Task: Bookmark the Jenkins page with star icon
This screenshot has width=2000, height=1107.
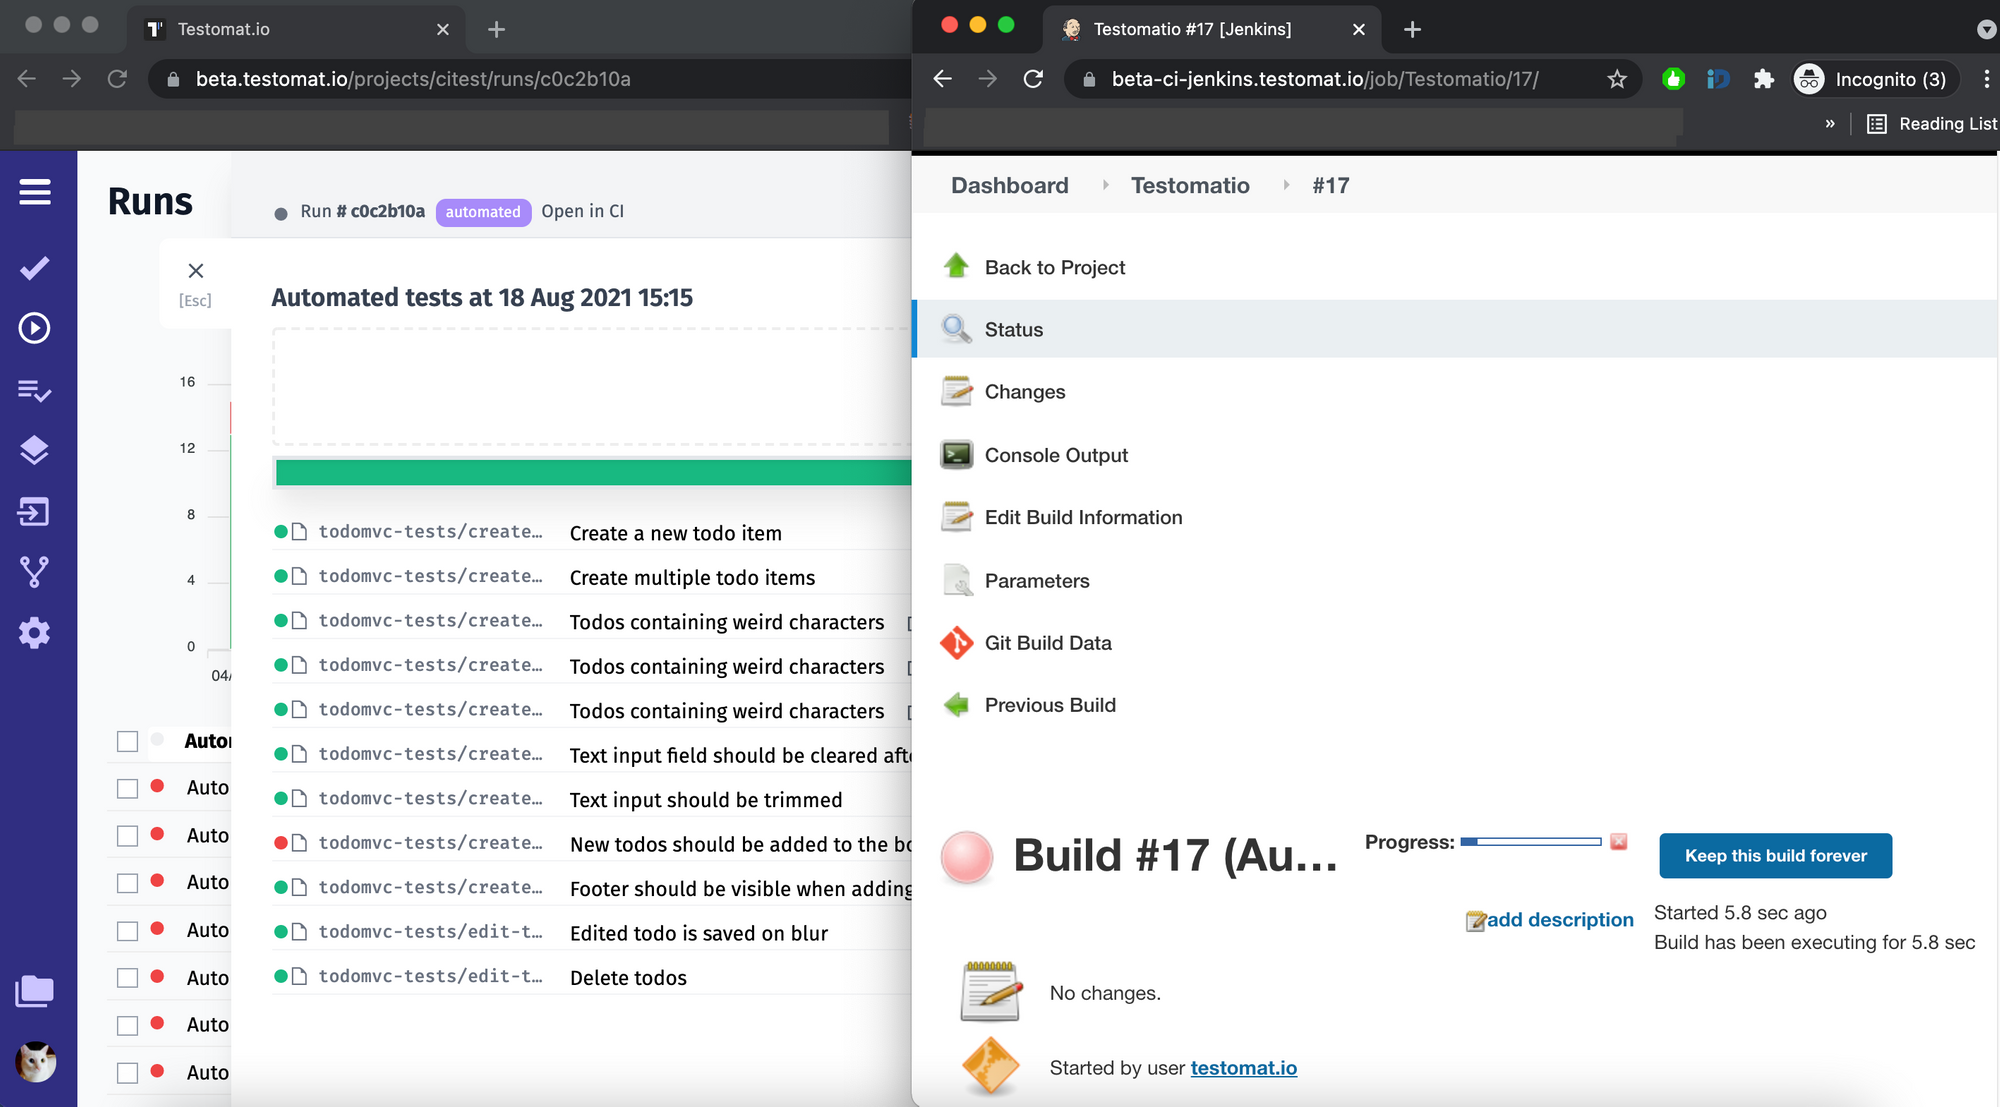Action: [x=1617, y=79]
